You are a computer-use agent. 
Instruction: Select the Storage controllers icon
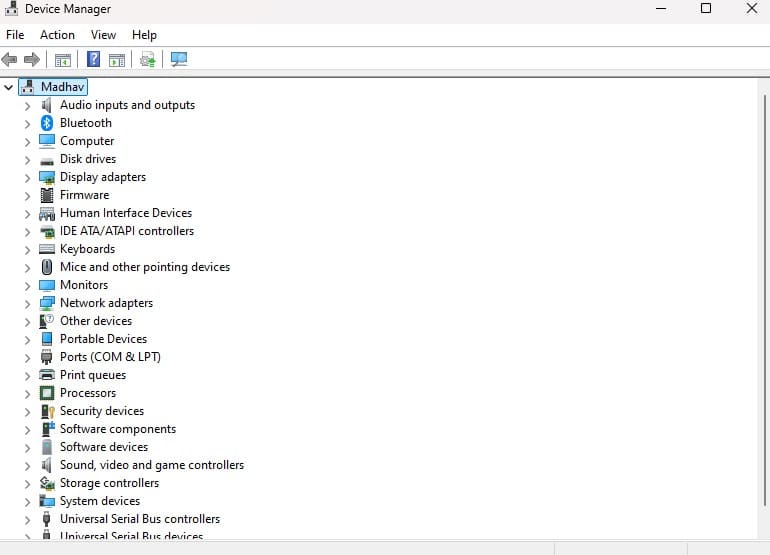click(x=47, y=483)
